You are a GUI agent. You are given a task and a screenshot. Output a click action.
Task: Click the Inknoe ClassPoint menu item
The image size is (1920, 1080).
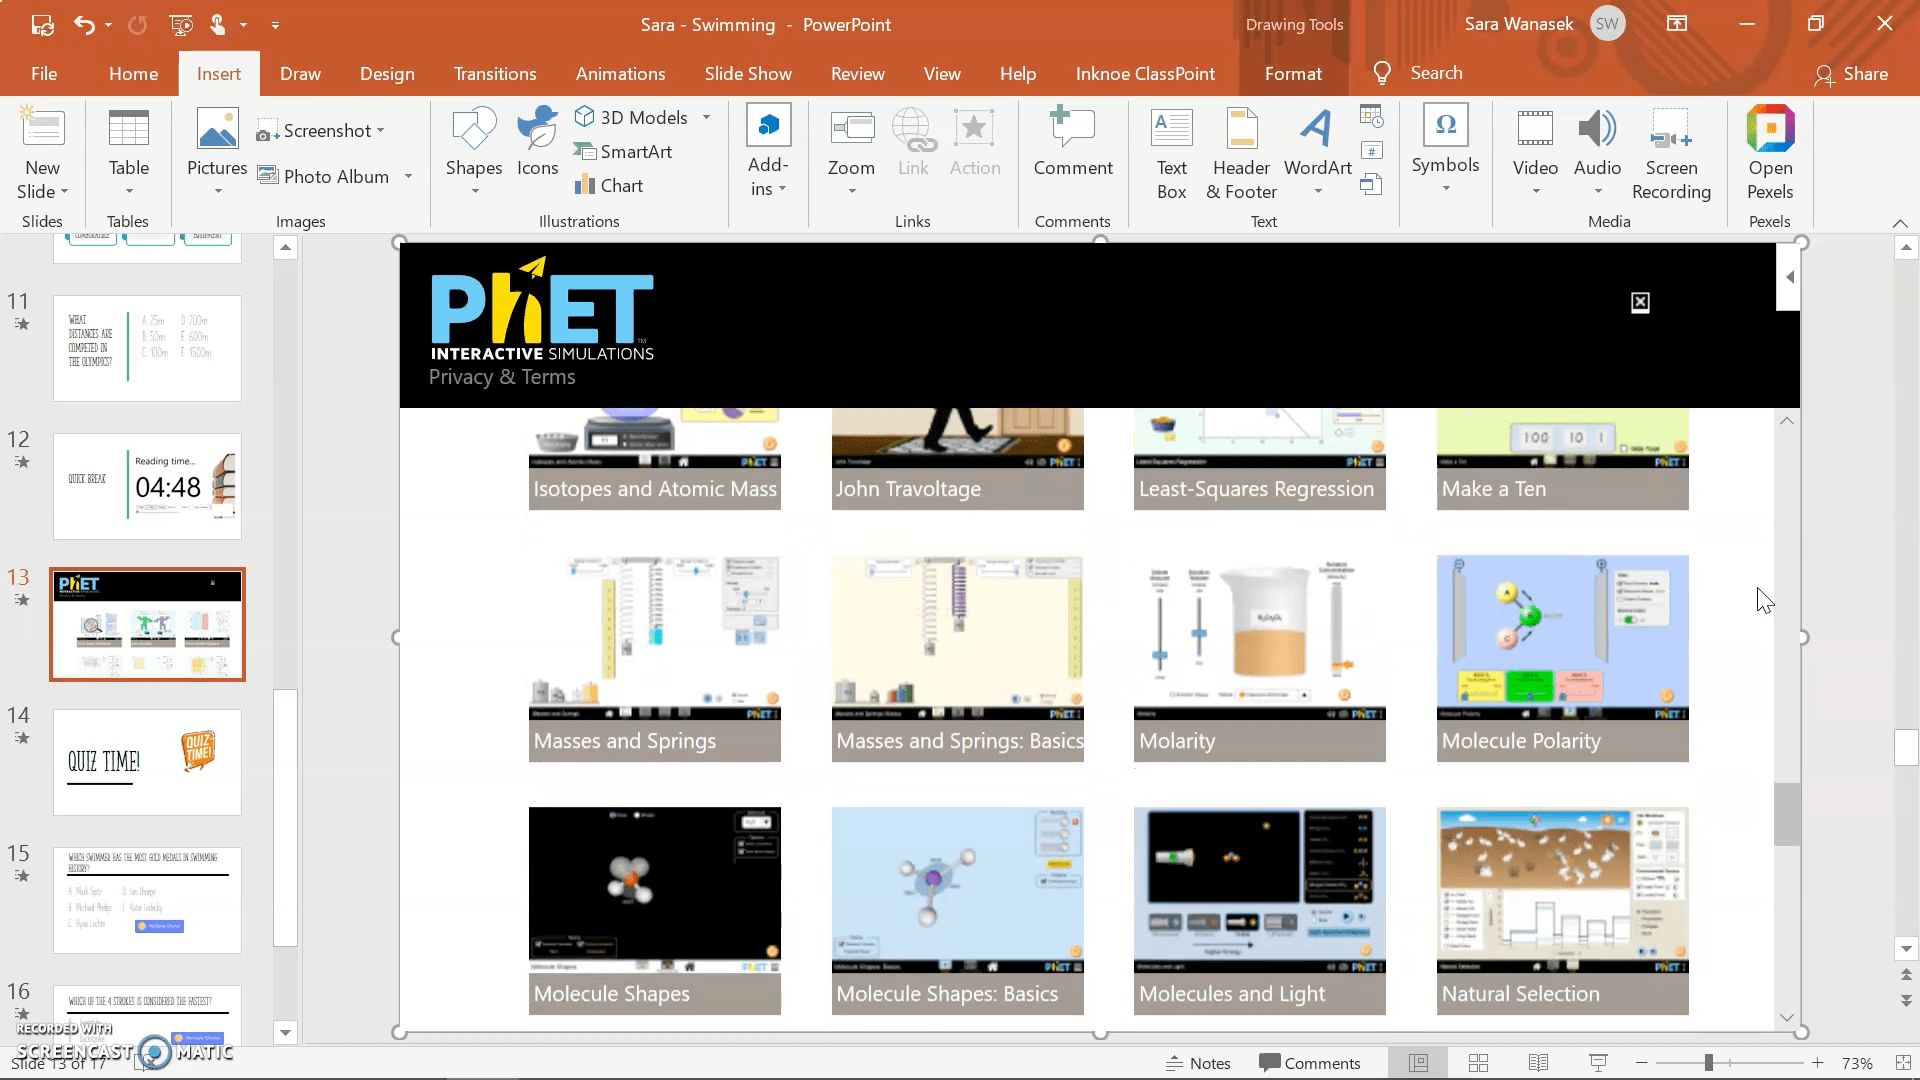pyautogui.click(x=1145, y=73)
